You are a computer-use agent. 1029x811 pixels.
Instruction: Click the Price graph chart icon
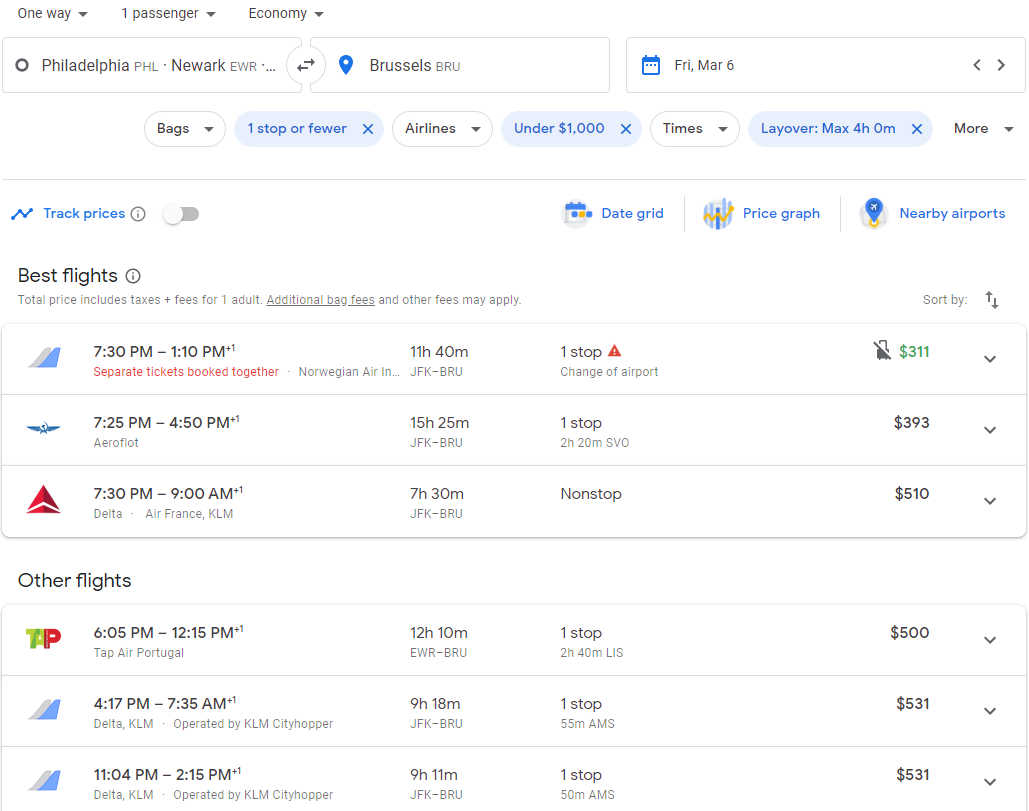pyautogui.click(x=718, y=214)
